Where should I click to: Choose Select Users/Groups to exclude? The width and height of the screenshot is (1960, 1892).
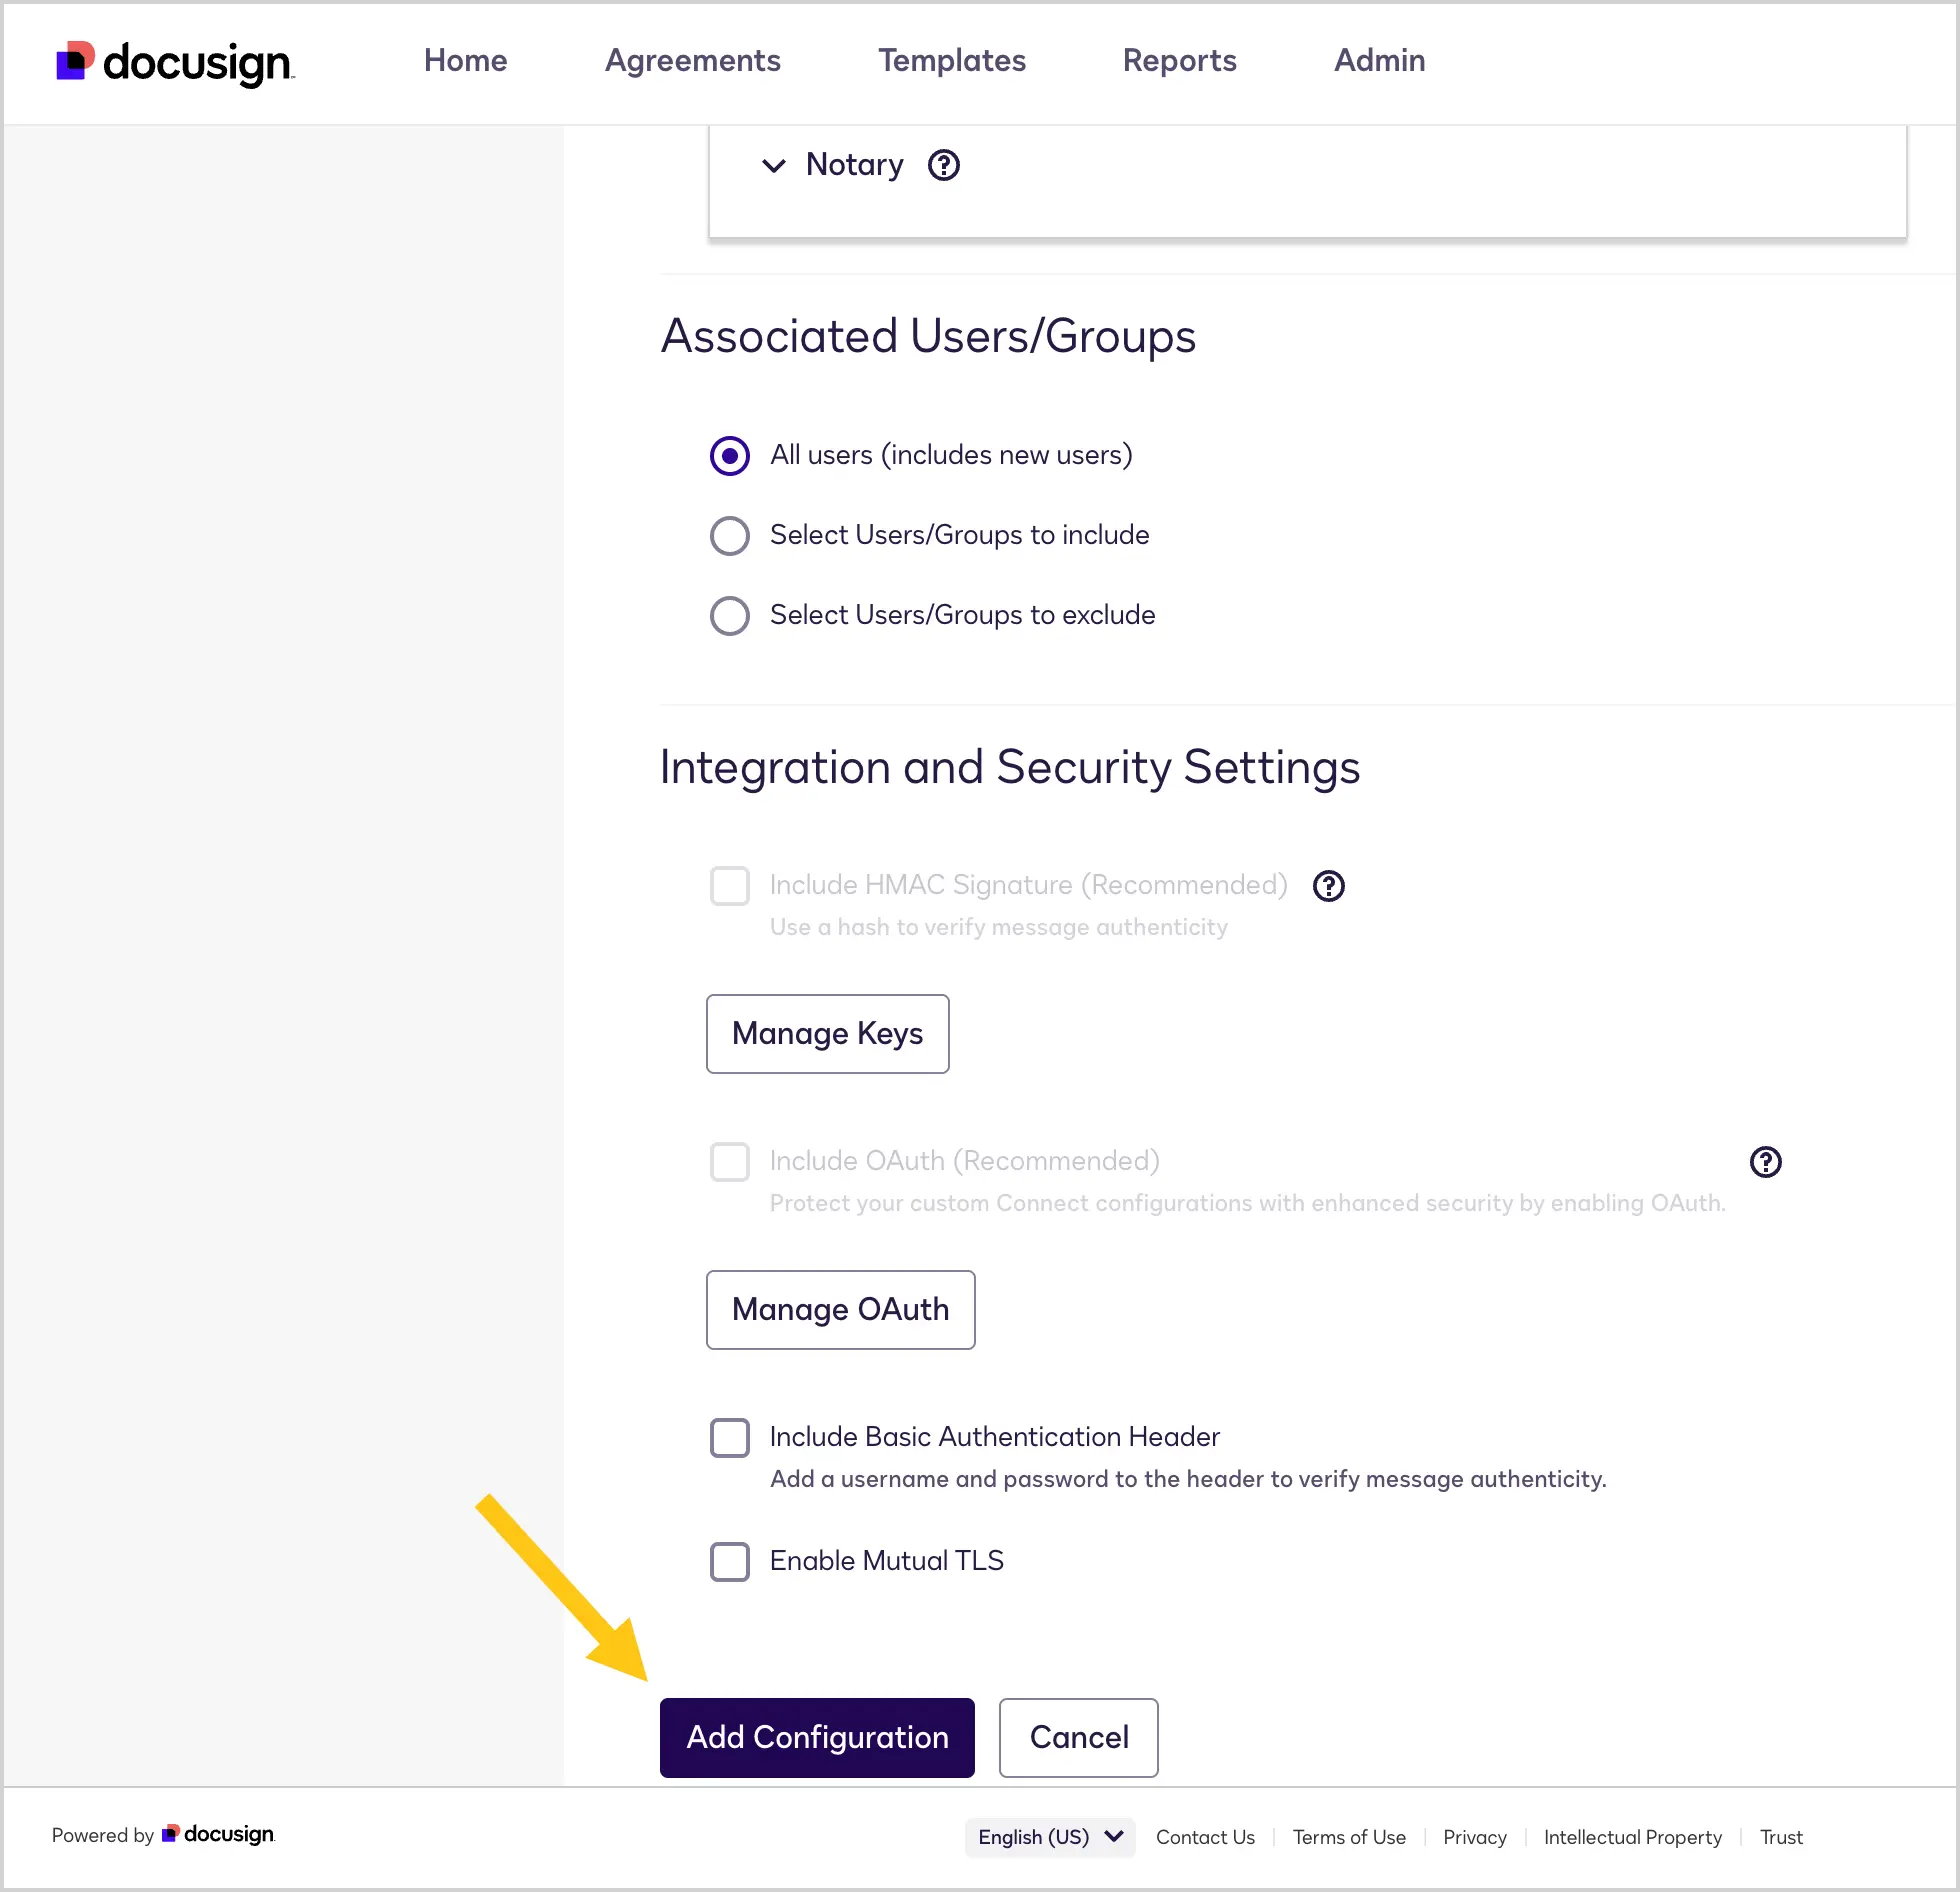[730, 616]
